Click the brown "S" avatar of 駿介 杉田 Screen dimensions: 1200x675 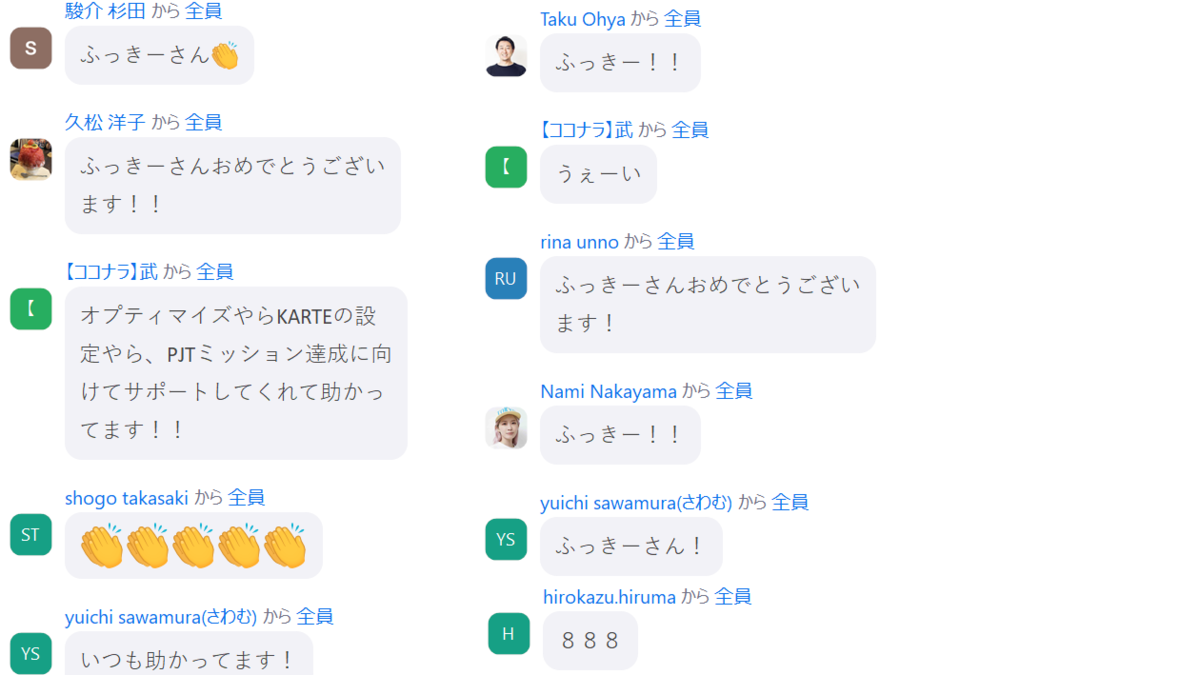coord(31,48)
